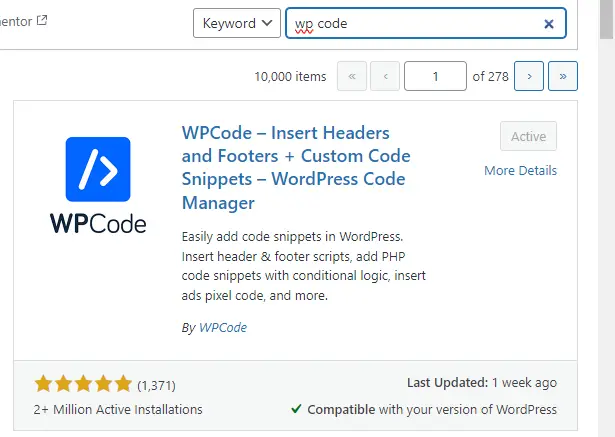Click the WPCode plugin logo thumbnail

(x=98, y=185)
